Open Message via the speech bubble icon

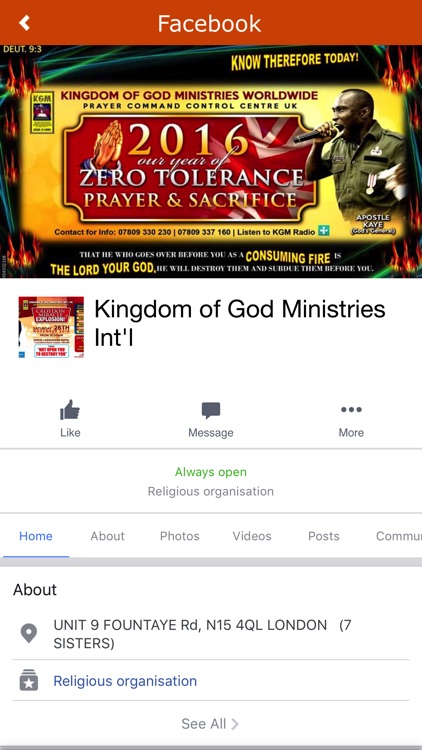pyautogui.click(x=211, y=410)
